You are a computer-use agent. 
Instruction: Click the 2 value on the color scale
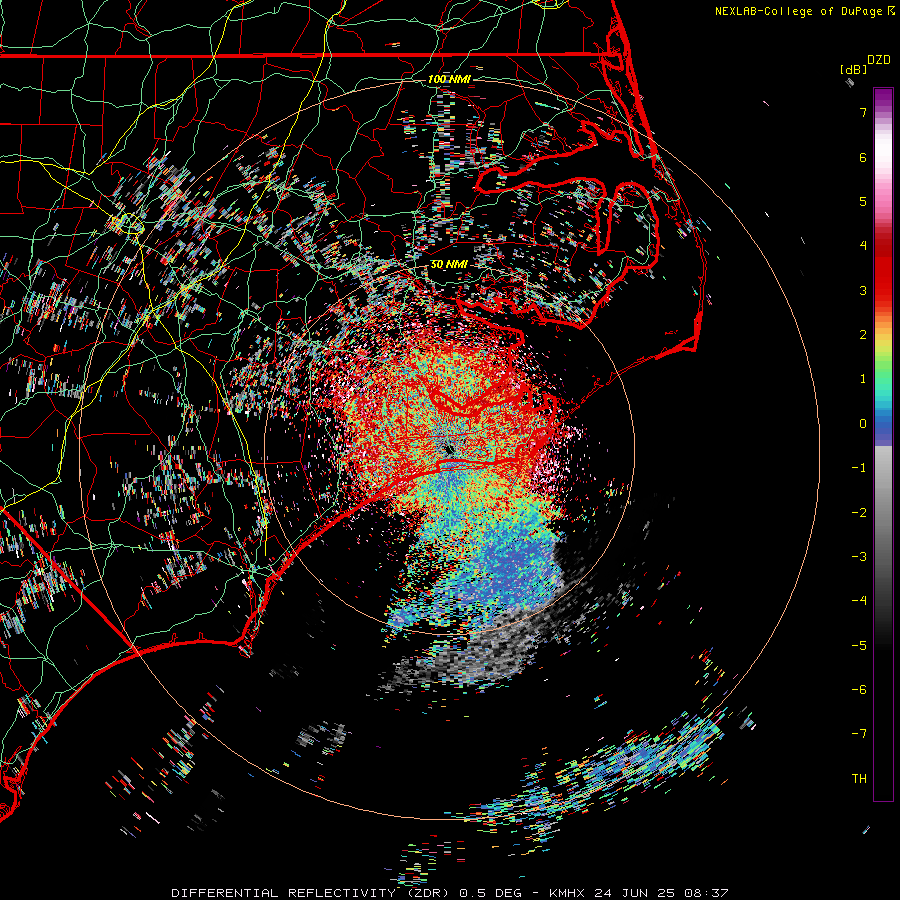[863, 335]
